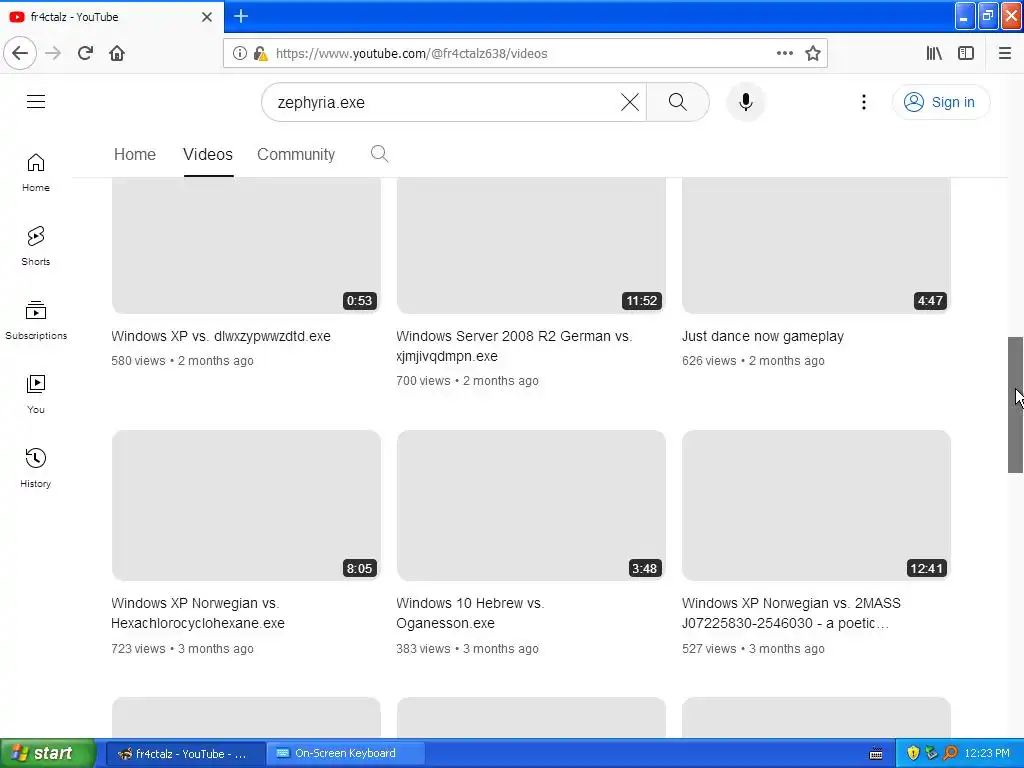The image size is (1024, 768).
Task: Click the insecure connection padlock warning icon
Action: (x=260, y=54)
